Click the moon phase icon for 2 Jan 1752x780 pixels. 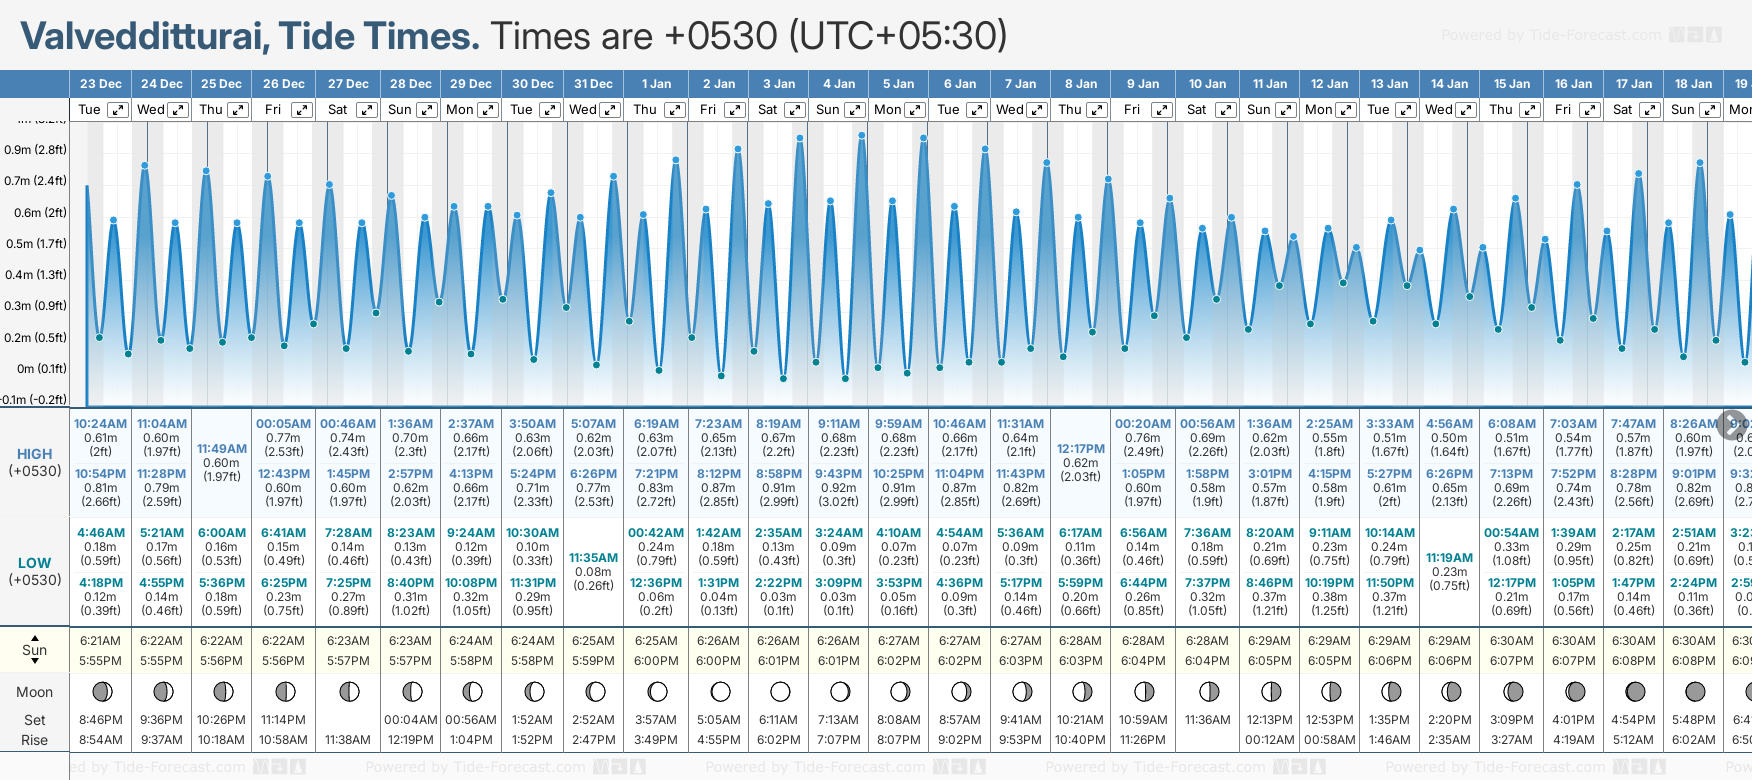tap(719, 691)
